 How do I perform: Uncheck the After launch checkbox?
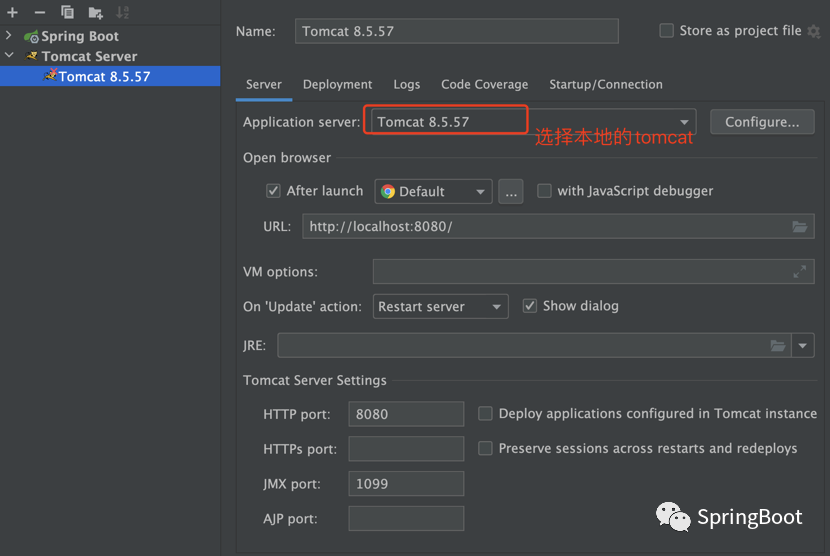coord(273,191)
